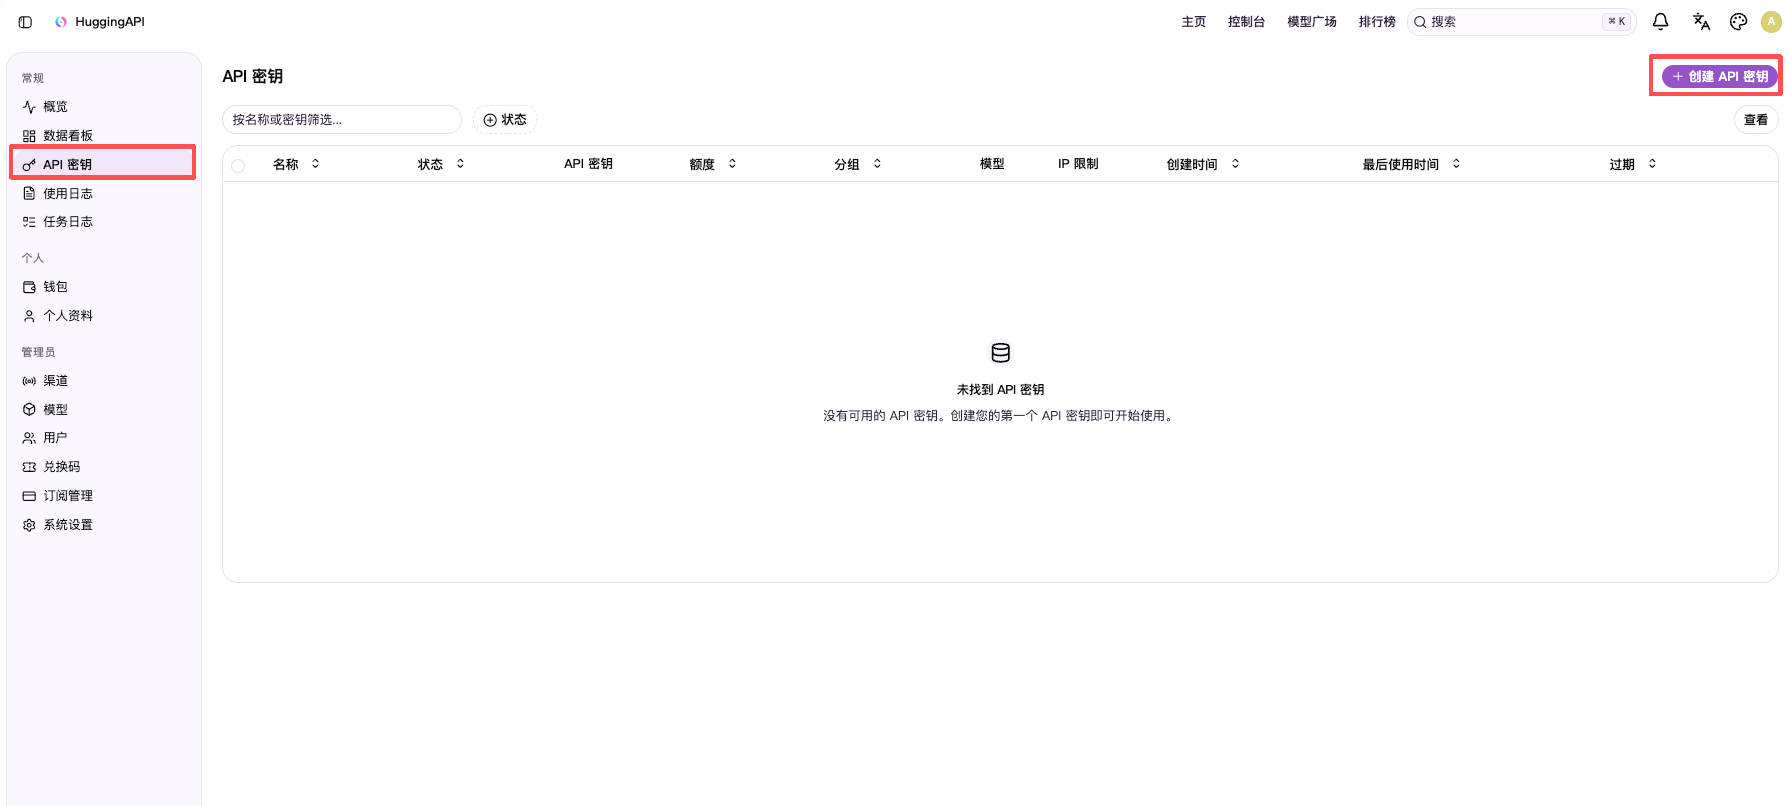This screenshot has width=1790, height=806.
Task: Click the 使用日志 document icon
Action: point(29,194)
